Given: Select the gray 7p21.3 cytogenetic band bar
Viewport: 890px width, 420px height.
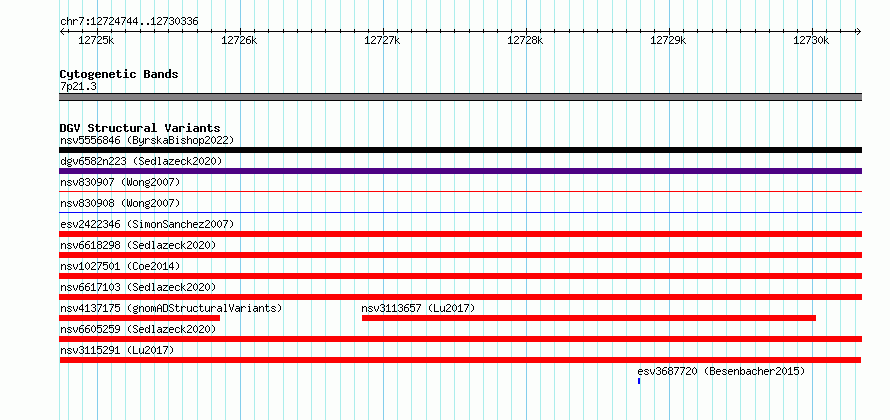Looking at the screenshot, I should pos(460,97).
